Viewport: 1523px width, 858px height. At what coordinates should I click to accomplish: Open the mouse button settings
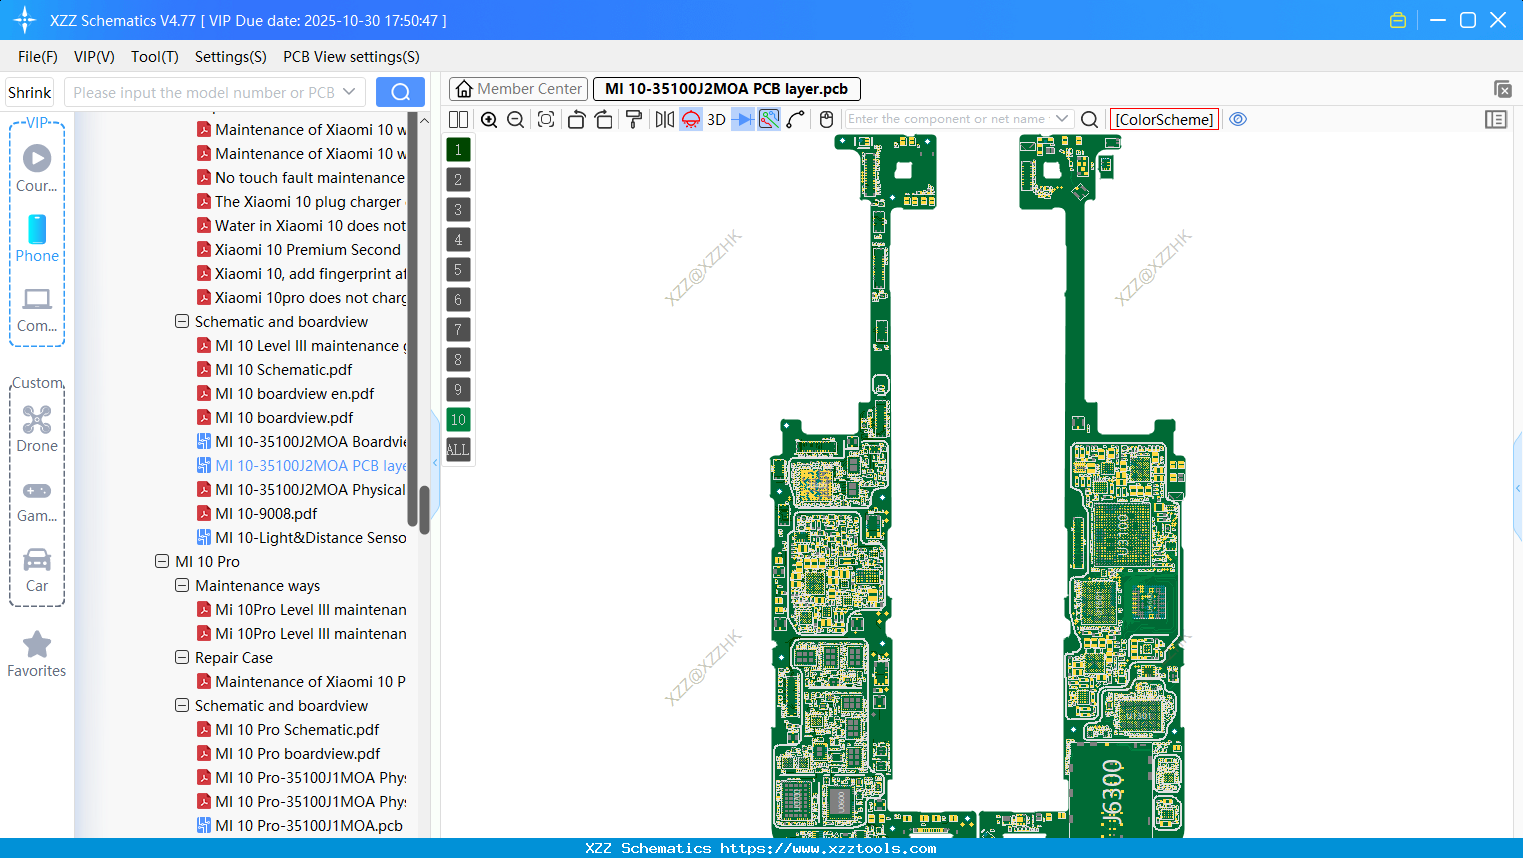(x=826, y=119)
